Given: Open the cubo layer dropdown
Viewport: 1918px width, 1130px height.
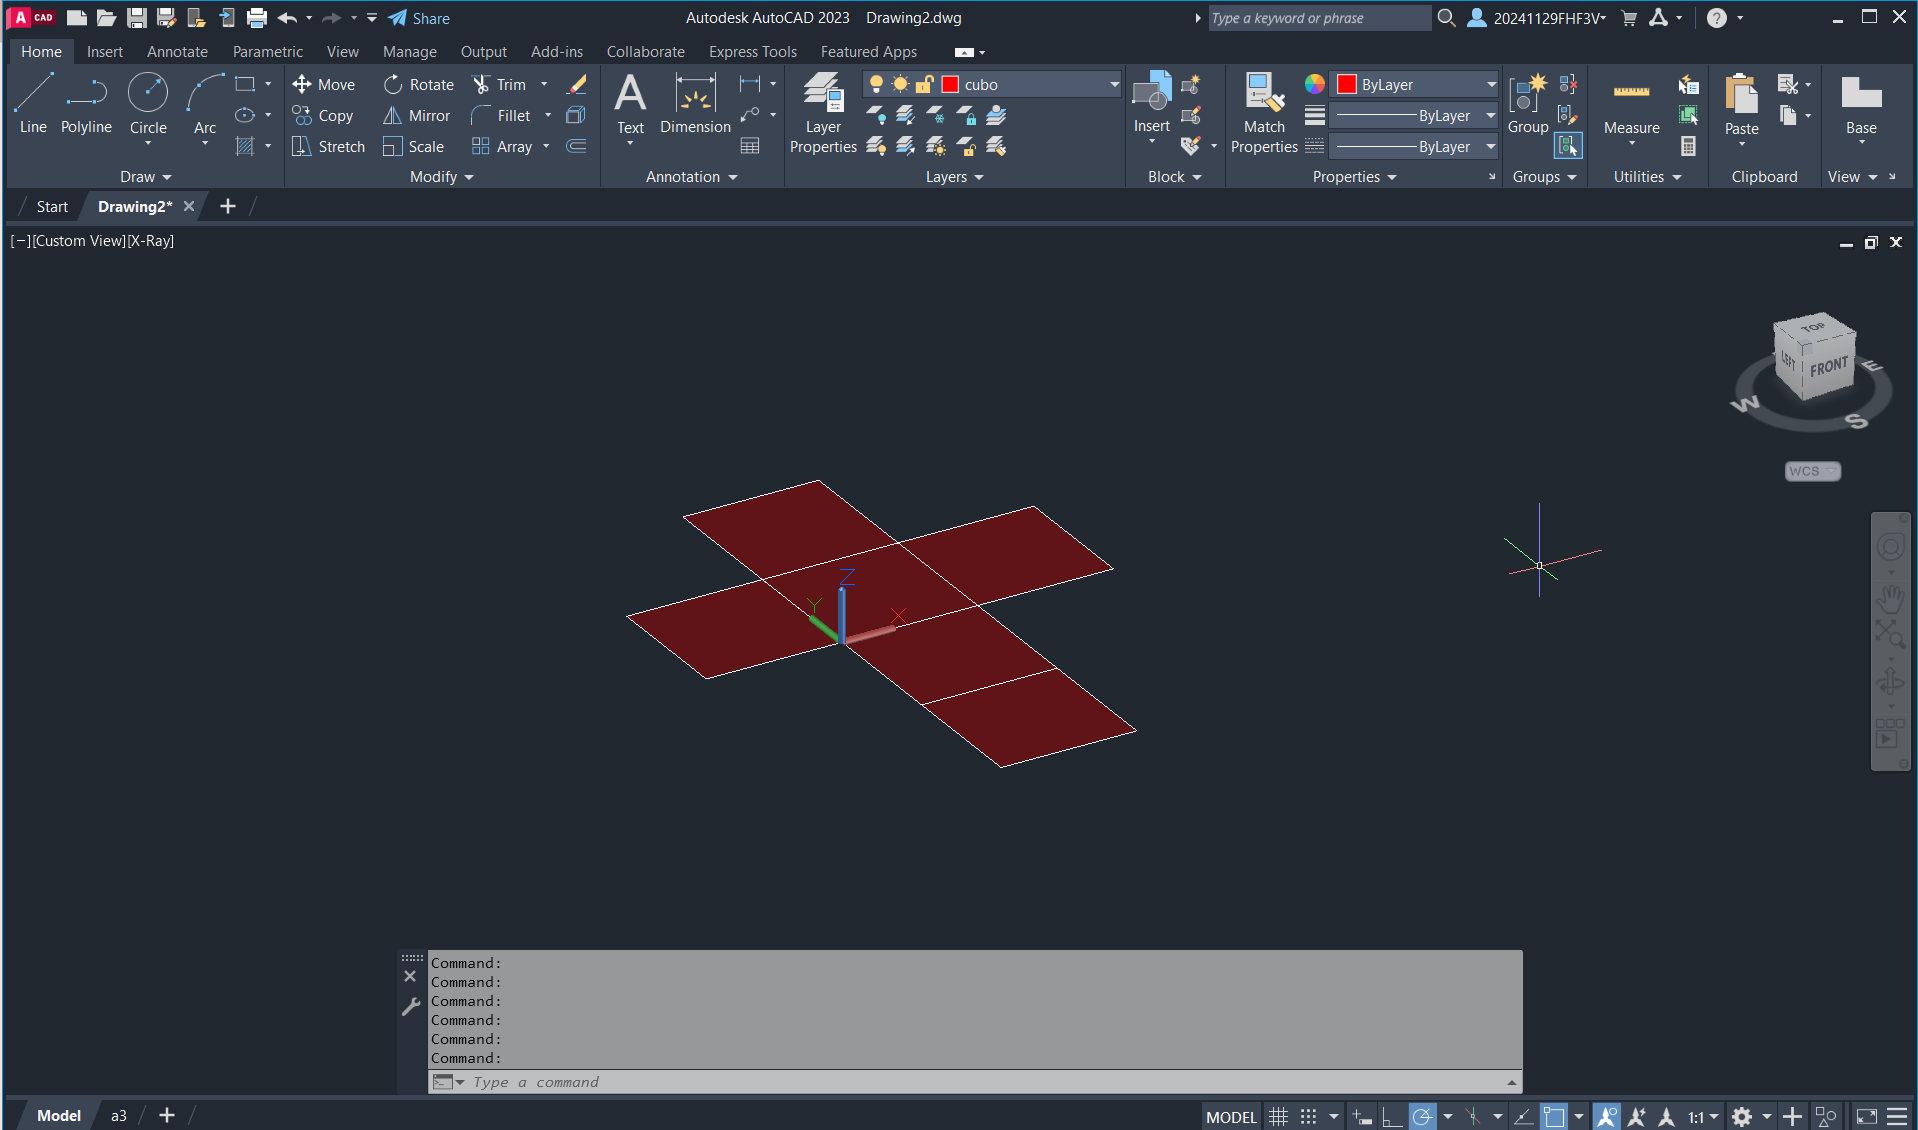Looking at the screenshot, I should (1114, 85).
